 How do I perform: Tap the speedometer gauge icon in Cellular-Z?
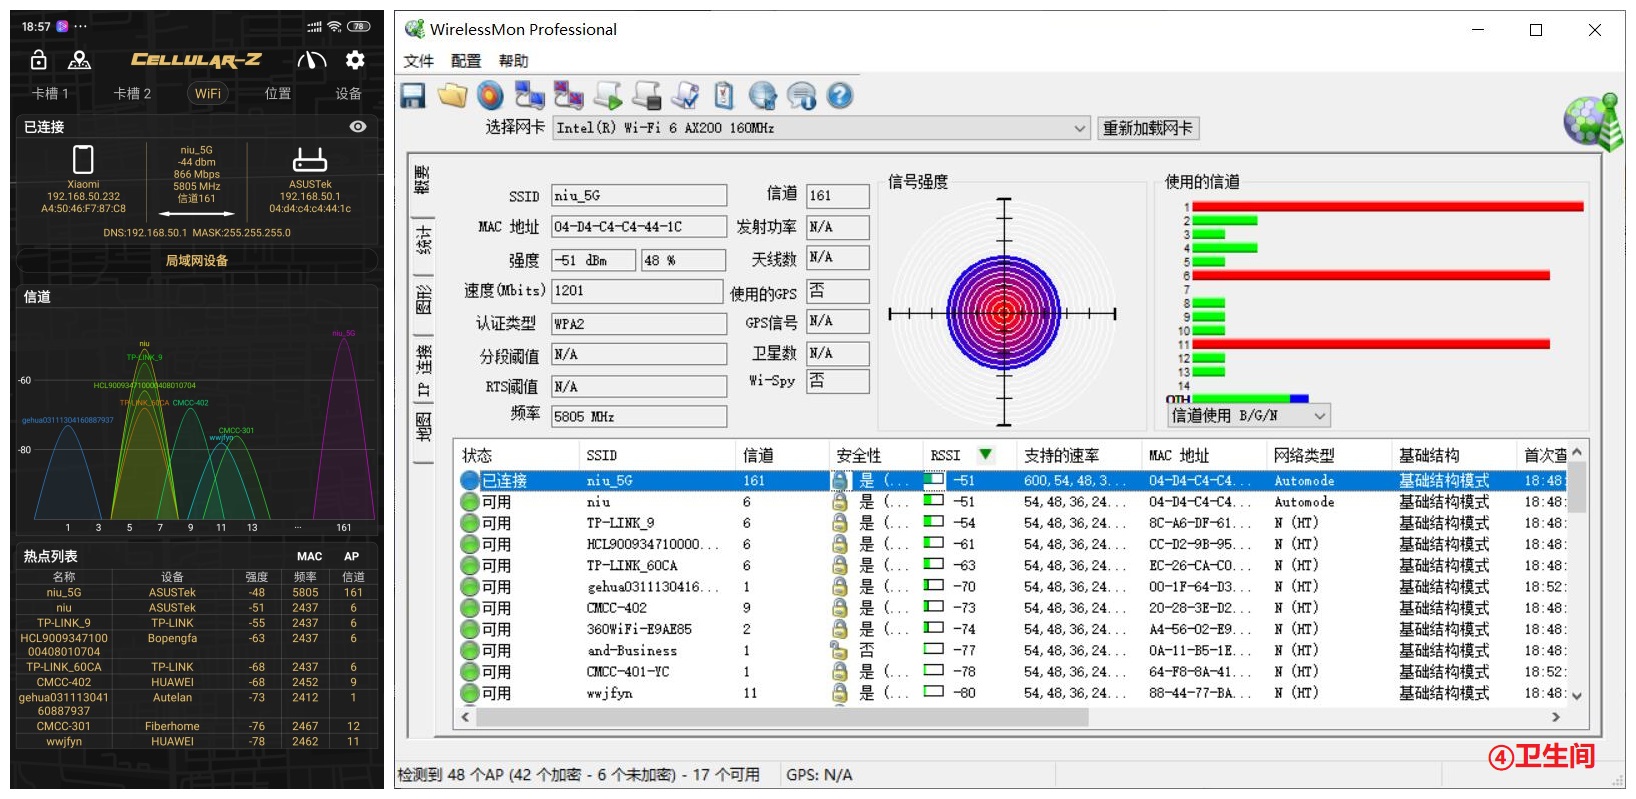[312, 60]
